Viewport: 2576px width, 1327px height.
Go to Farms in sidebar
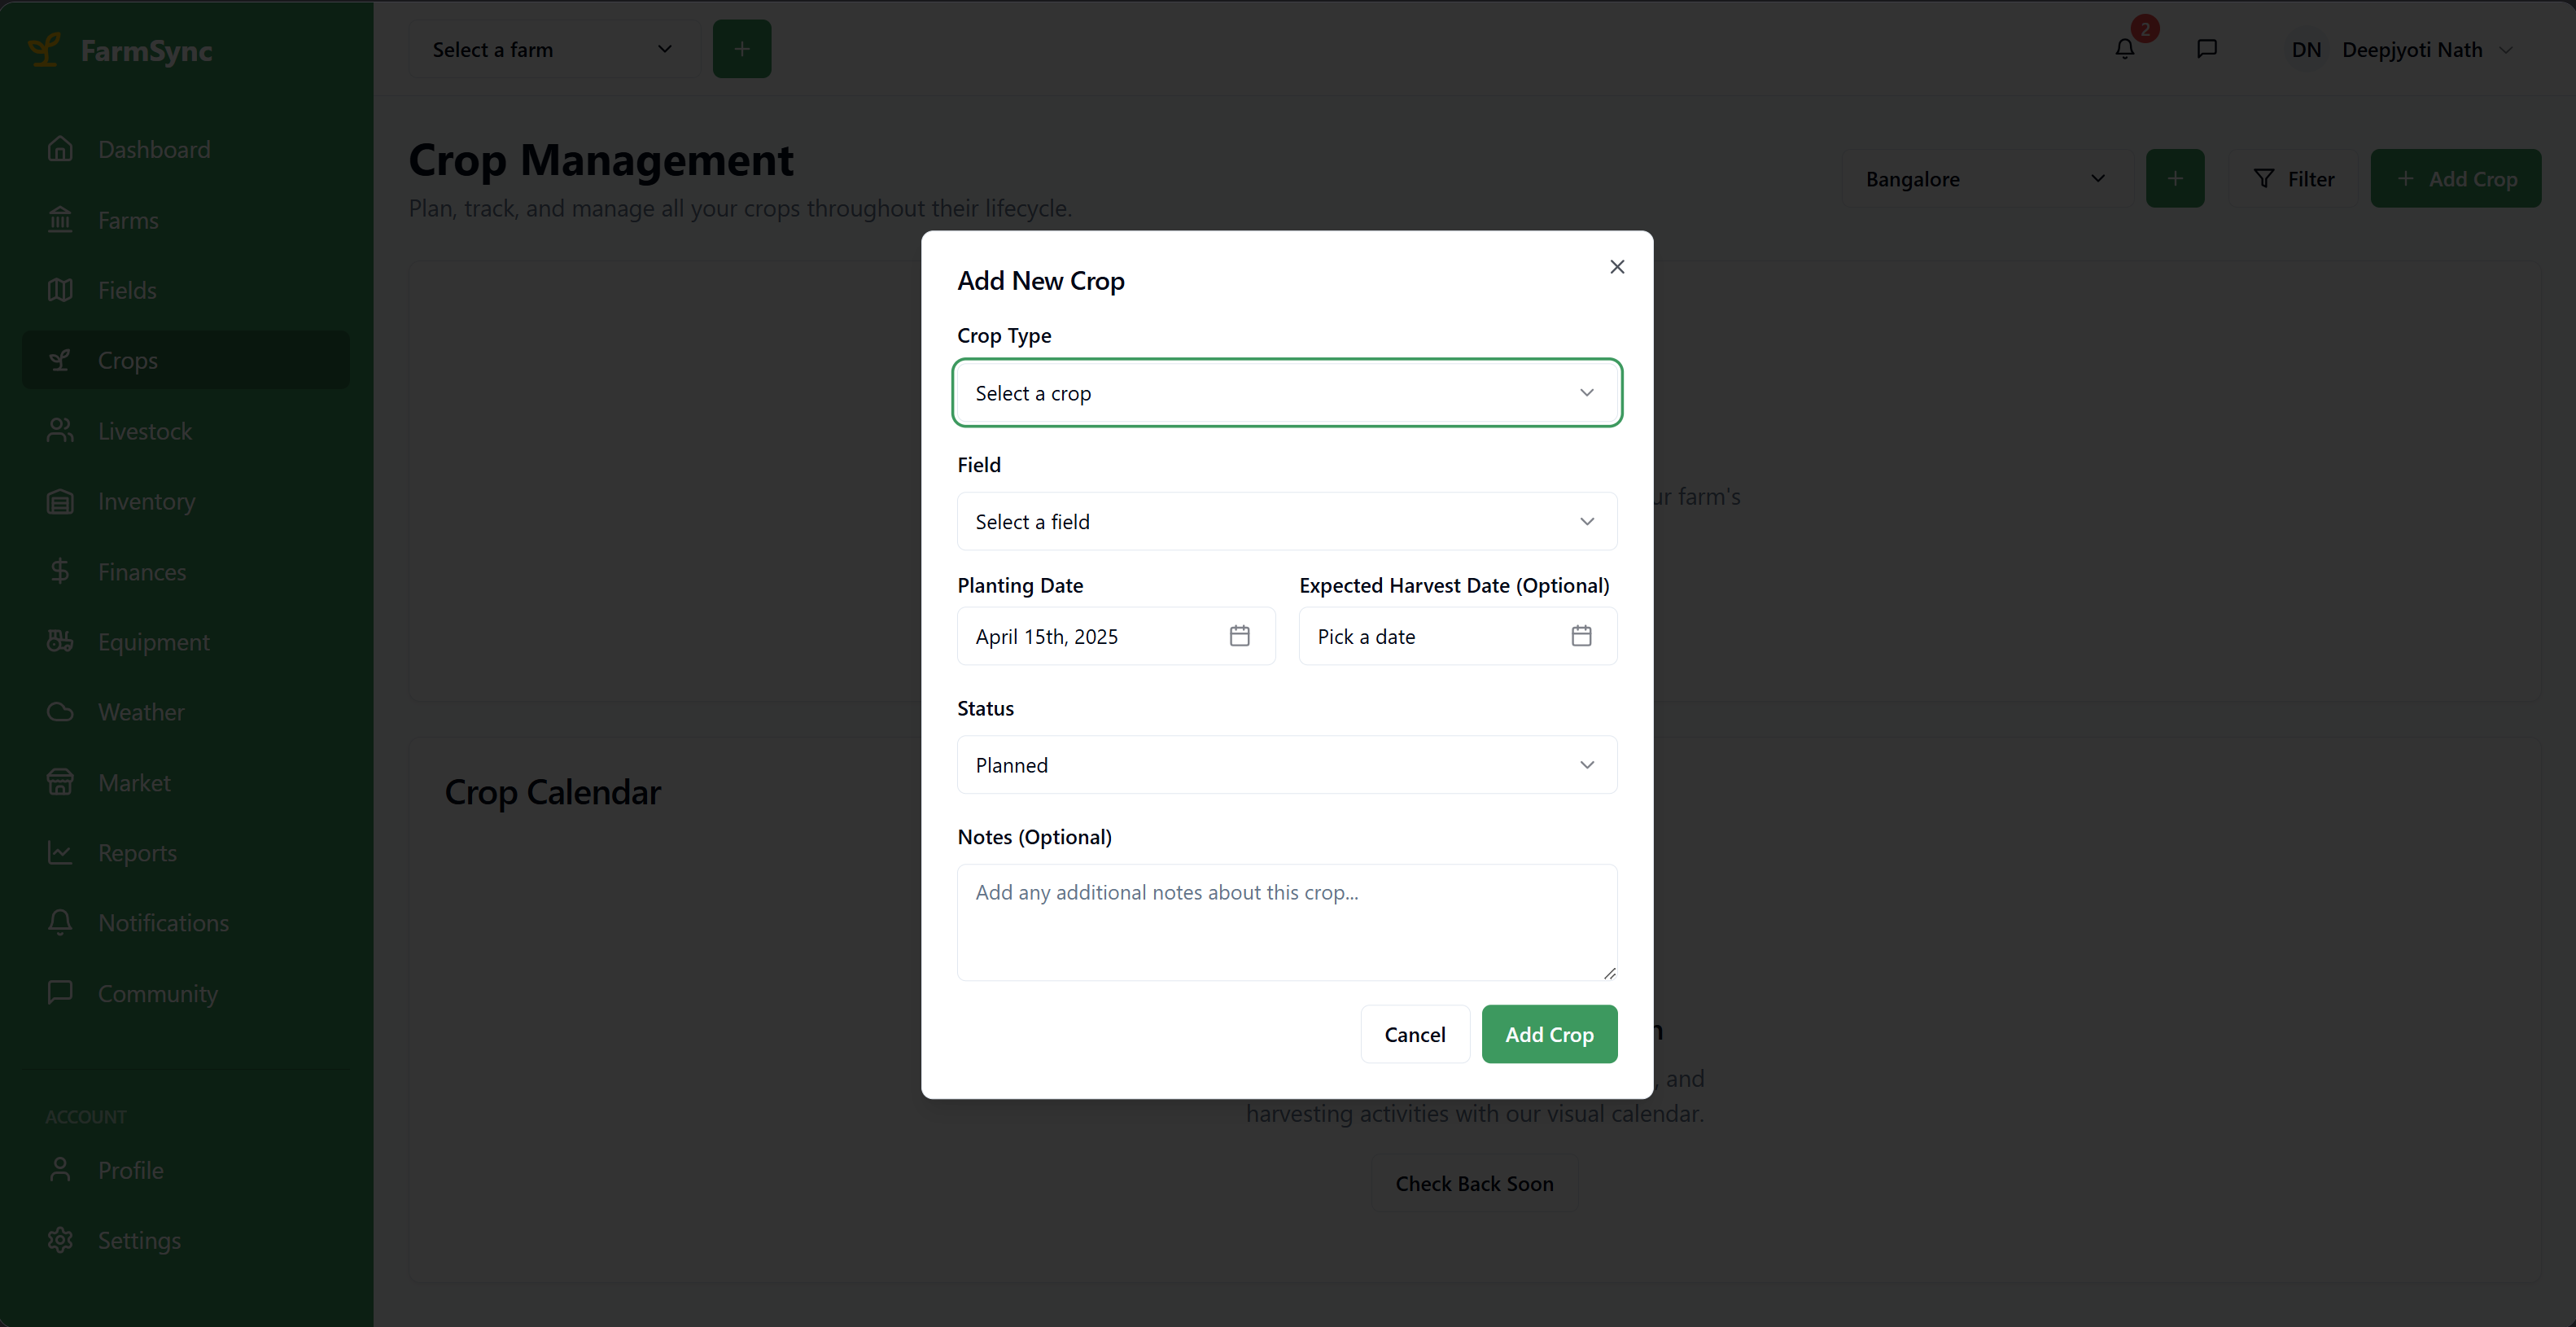186,220
